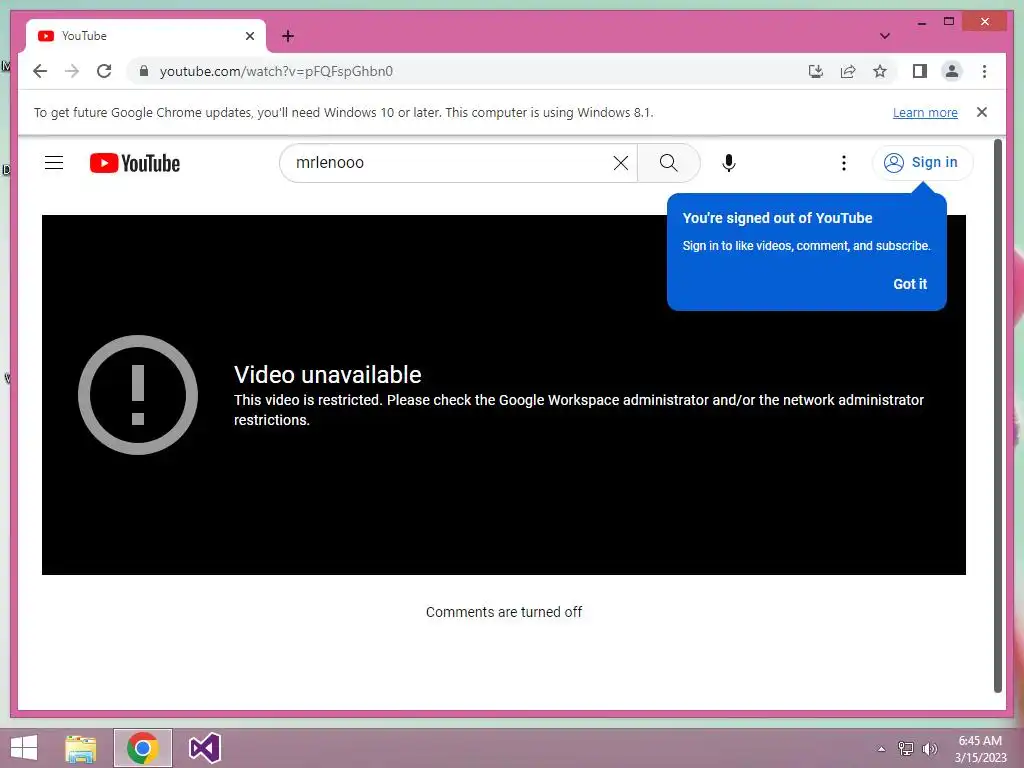
Task: Open the Chrome three-dot menu
Action: click(984, 71)
